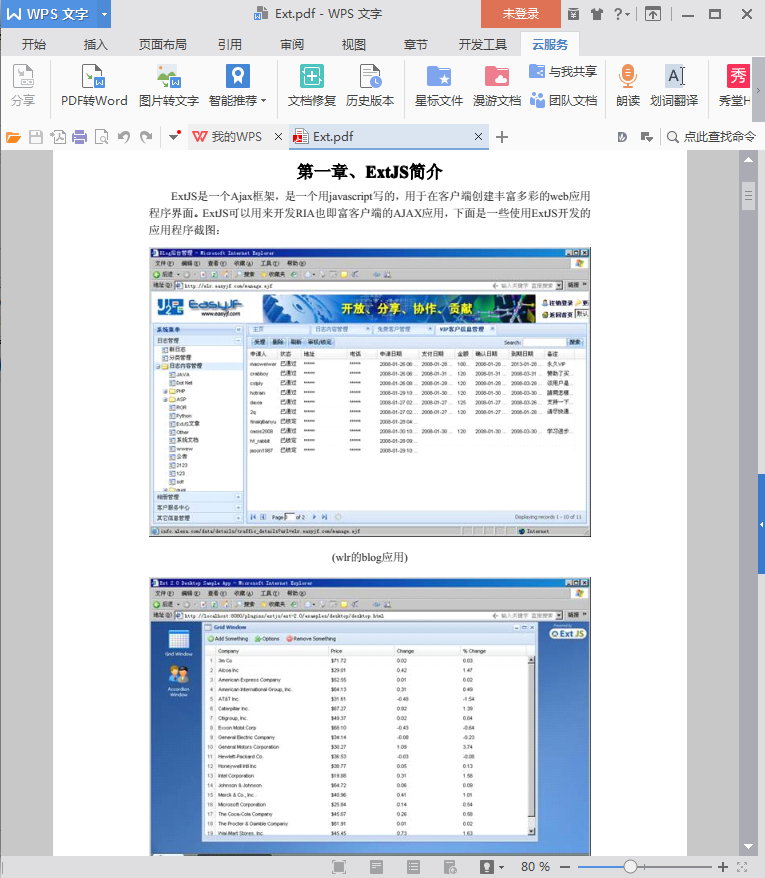The image size is (765, 878).
Task: Close the Ext.pdf tab
Action: [x=478, y=137]
